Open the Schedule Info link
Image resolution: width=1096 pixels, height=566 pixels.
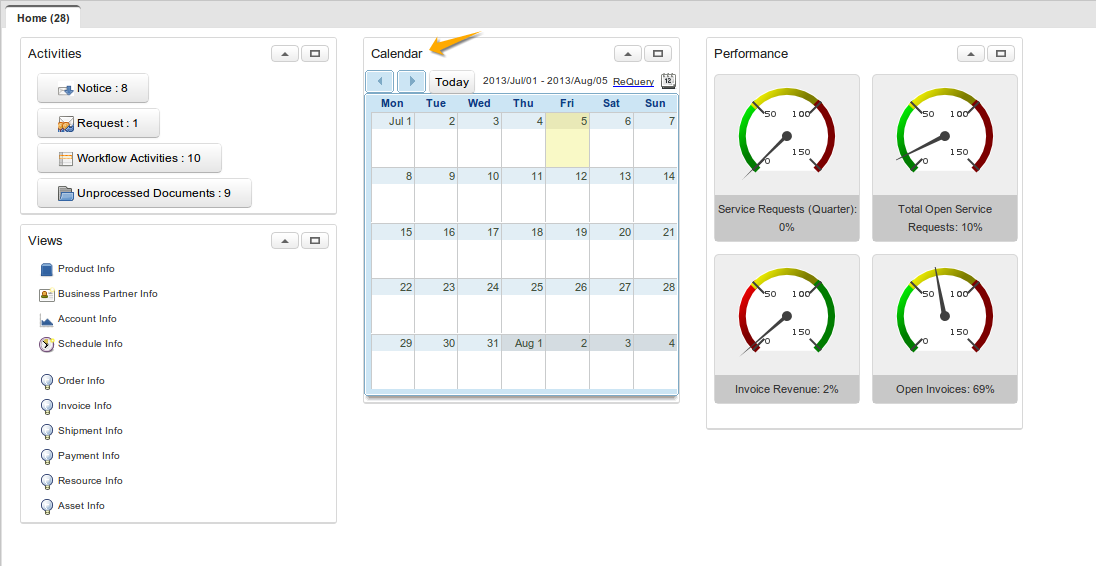(x=90, y=344)
